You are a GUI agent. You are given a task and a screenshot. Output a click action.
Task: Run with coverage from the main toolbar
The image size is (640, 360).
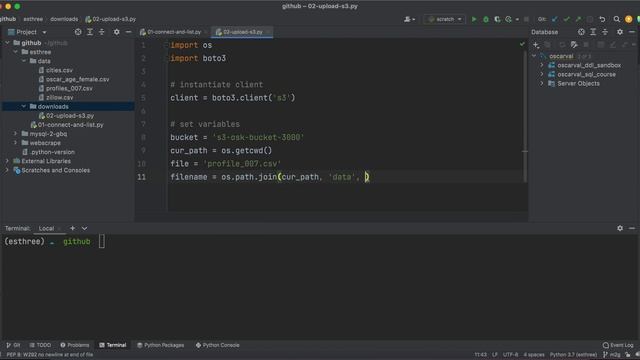click(497, 19)
